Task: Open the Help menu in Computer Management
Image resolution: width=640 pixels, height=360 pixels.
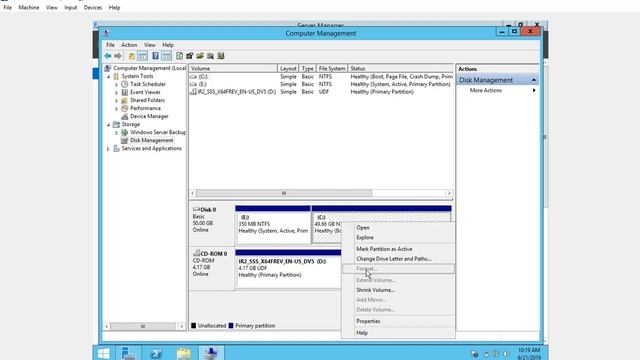Action: tap(168, 45)
